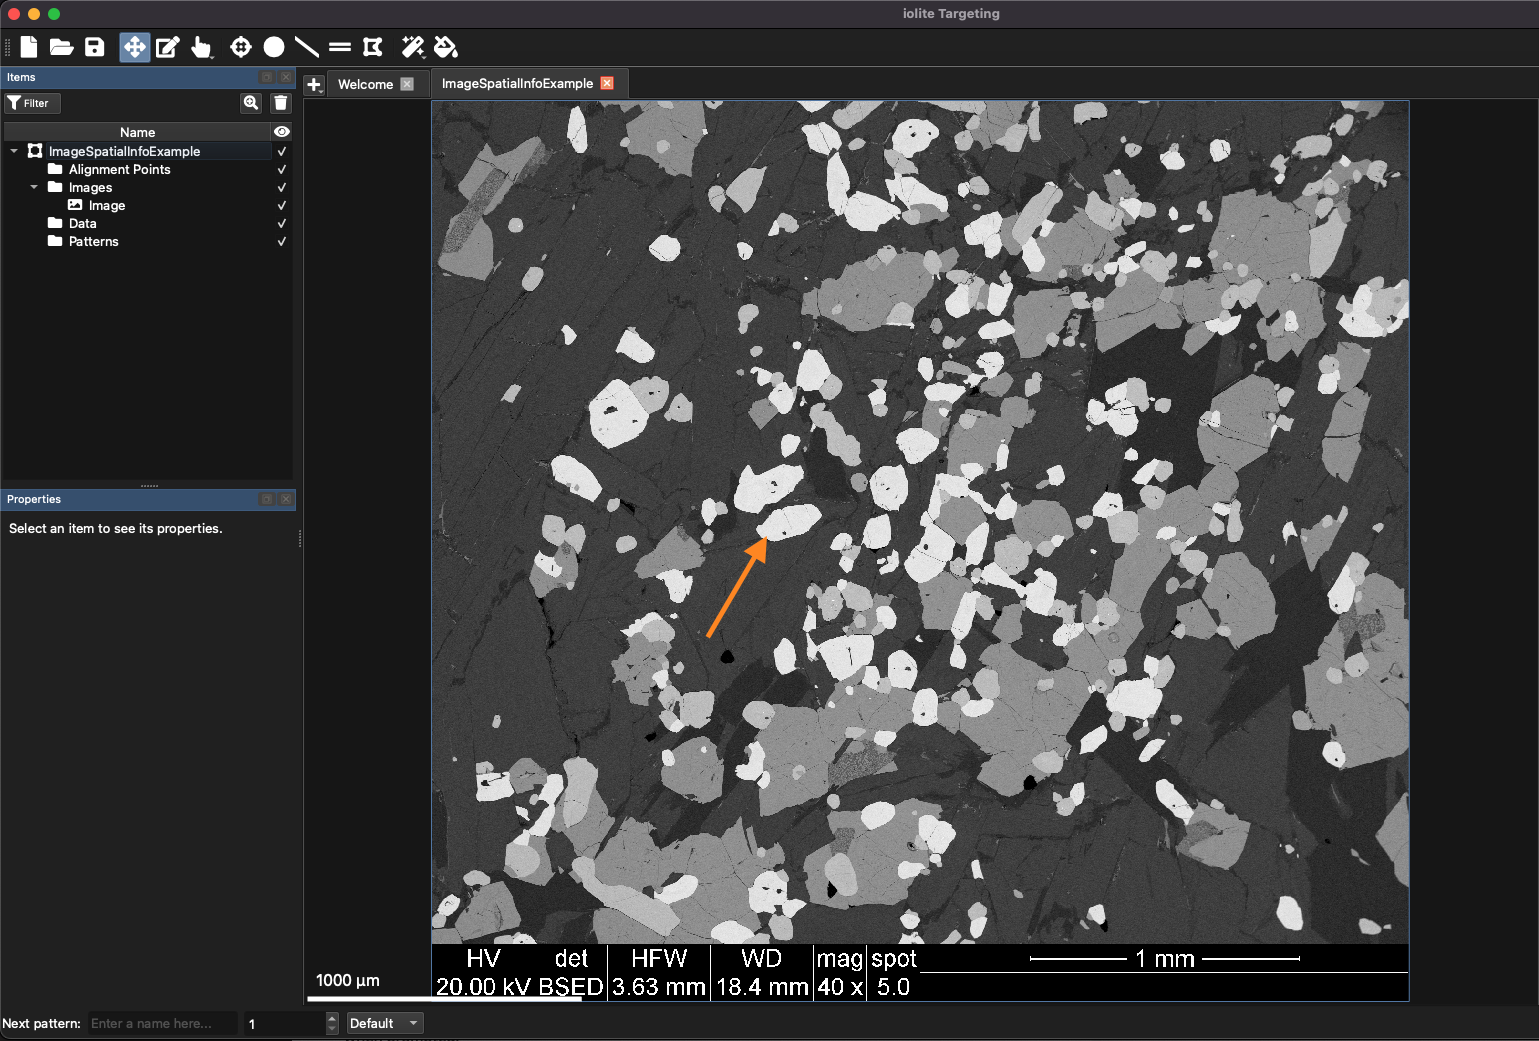
Task: Open the Default pattern dropdown
Action: click(384, 1023)
